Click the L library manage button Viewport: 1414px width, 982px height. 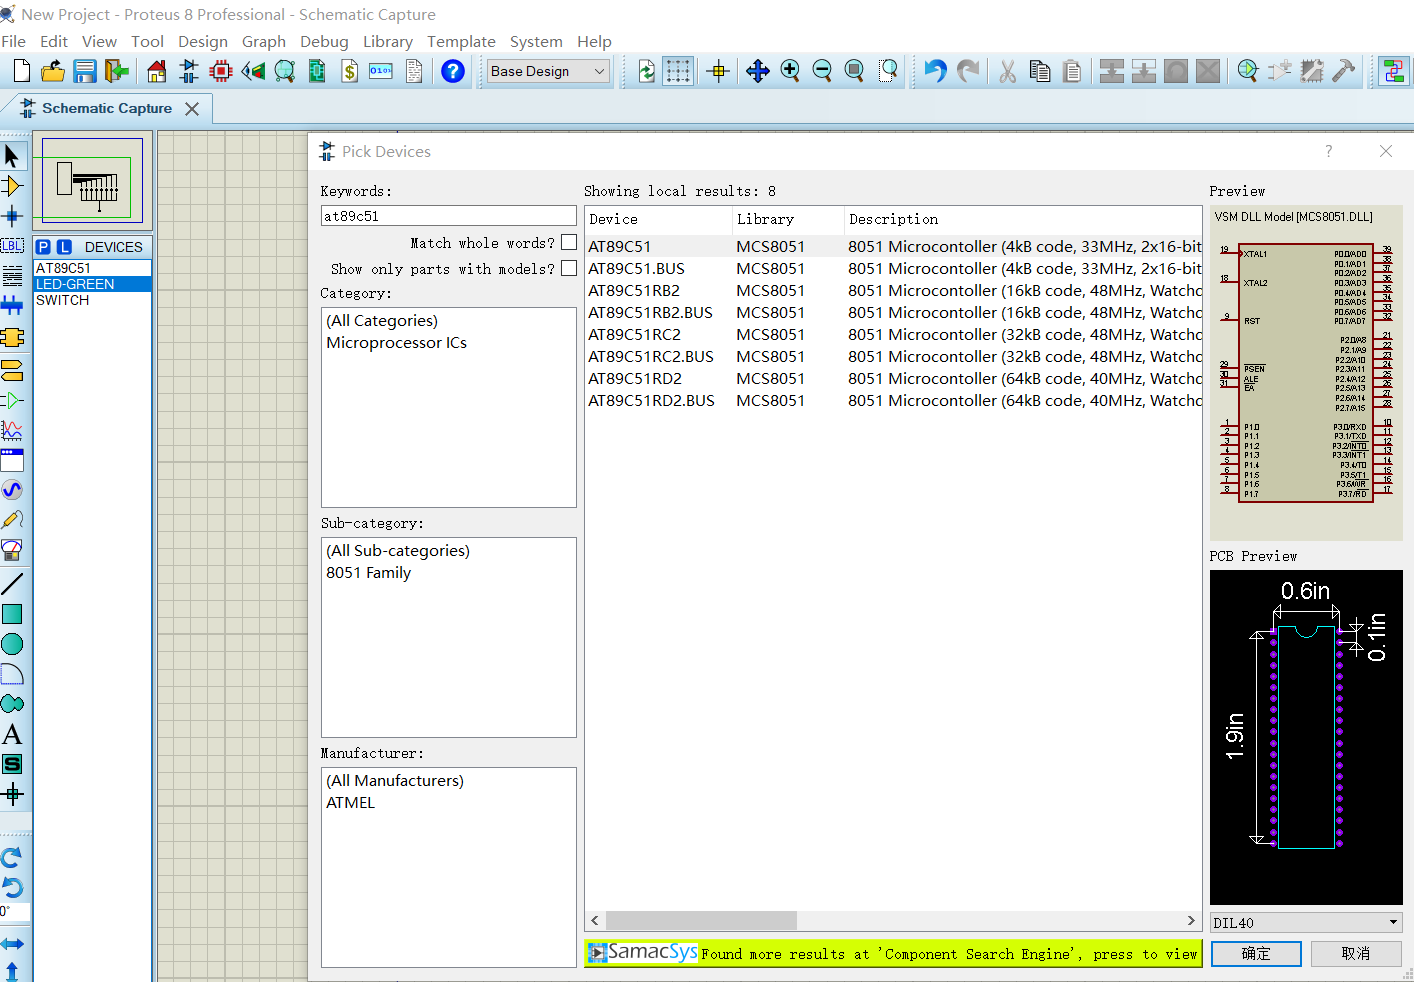(64, 247)
